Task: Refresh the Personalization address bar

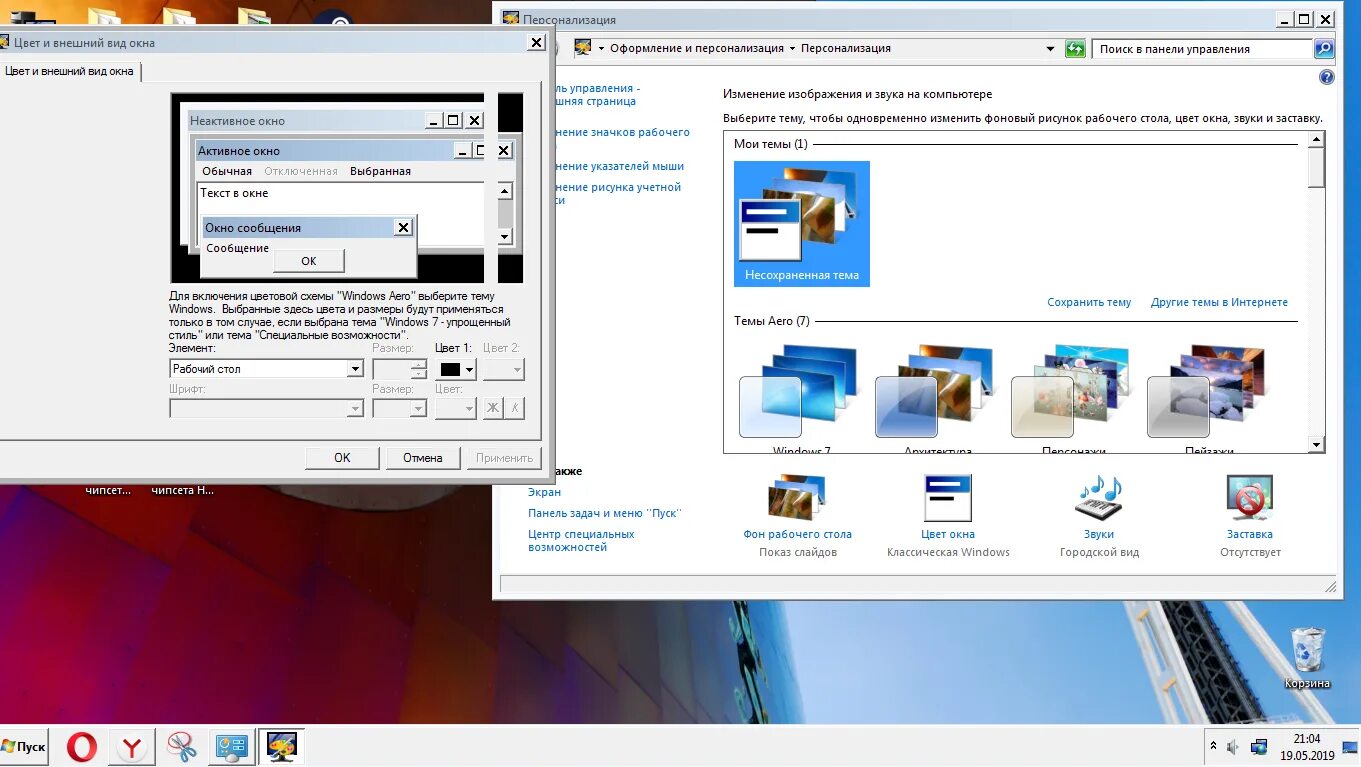Action: point(1075,48)
